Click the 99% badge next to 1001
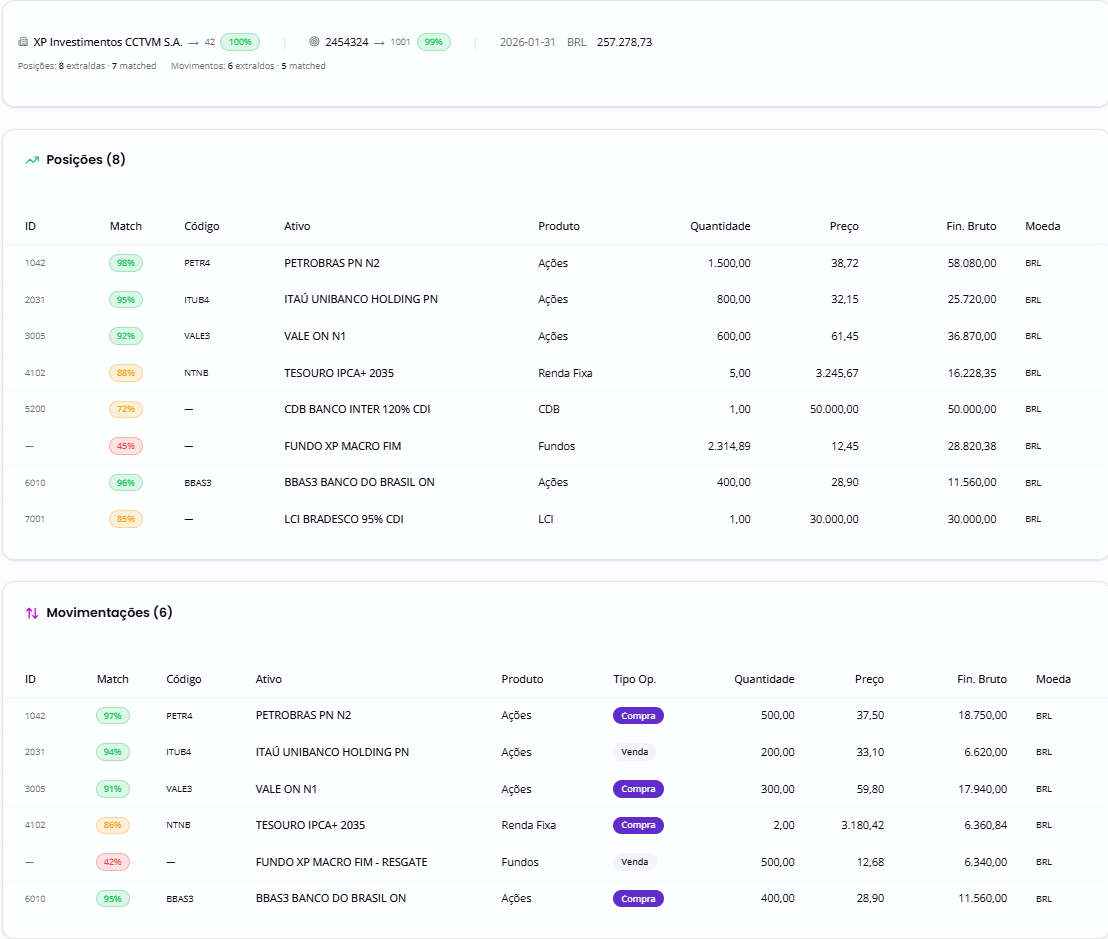This screenshot has width=1108, height=939. pyautogui.click(x=433, y=43)
